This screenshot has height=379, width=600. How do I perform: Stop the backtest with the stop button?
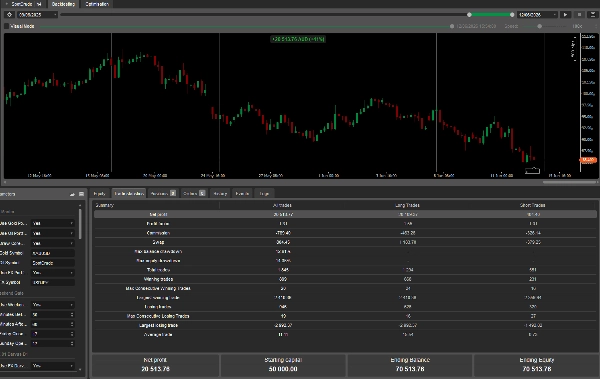click(579, 15)
